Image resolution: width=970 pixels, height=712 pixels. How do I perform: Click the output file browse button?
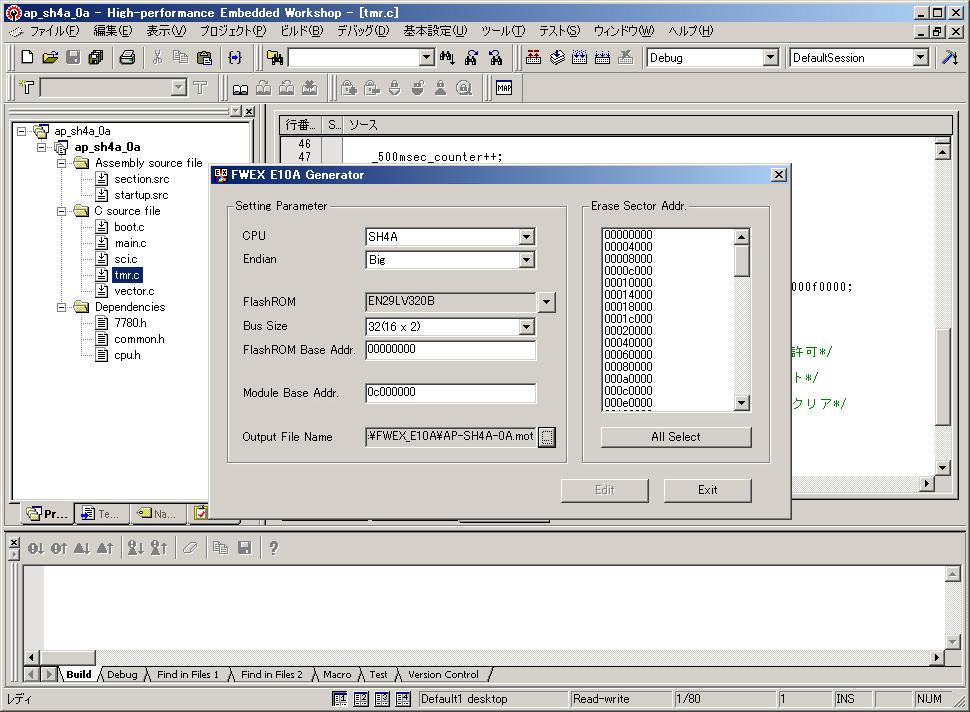click(547, 437)
